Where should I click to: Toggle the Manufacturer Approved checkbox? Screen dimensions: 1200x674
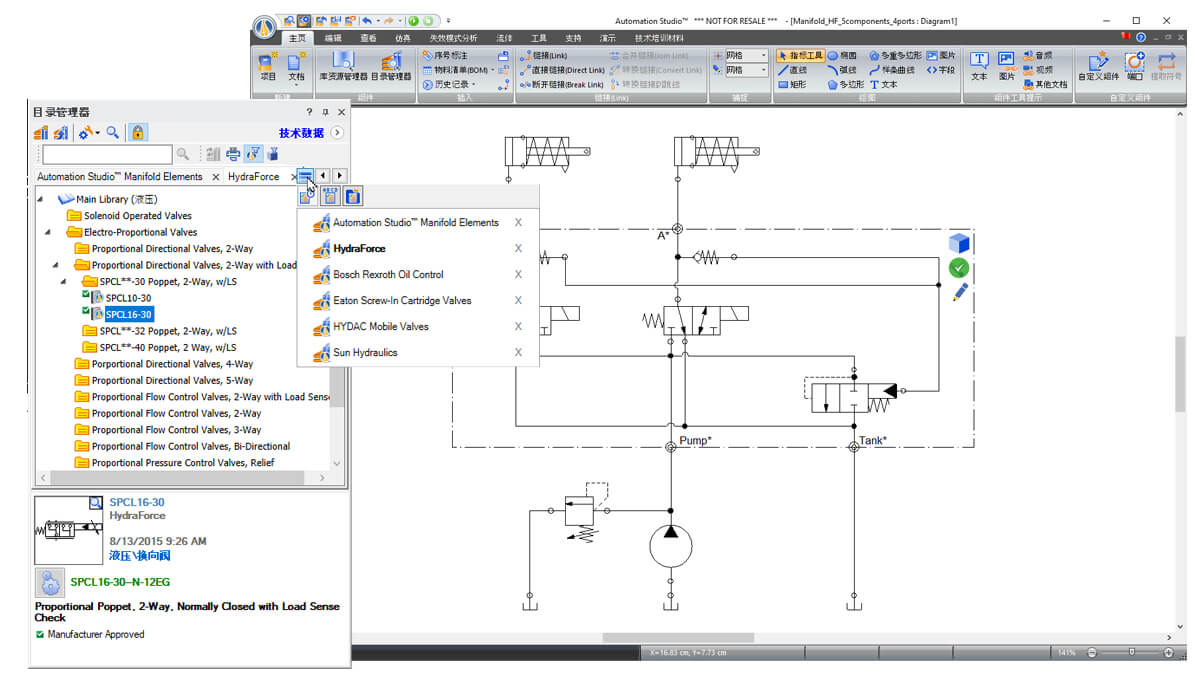[x=40, y=634]
